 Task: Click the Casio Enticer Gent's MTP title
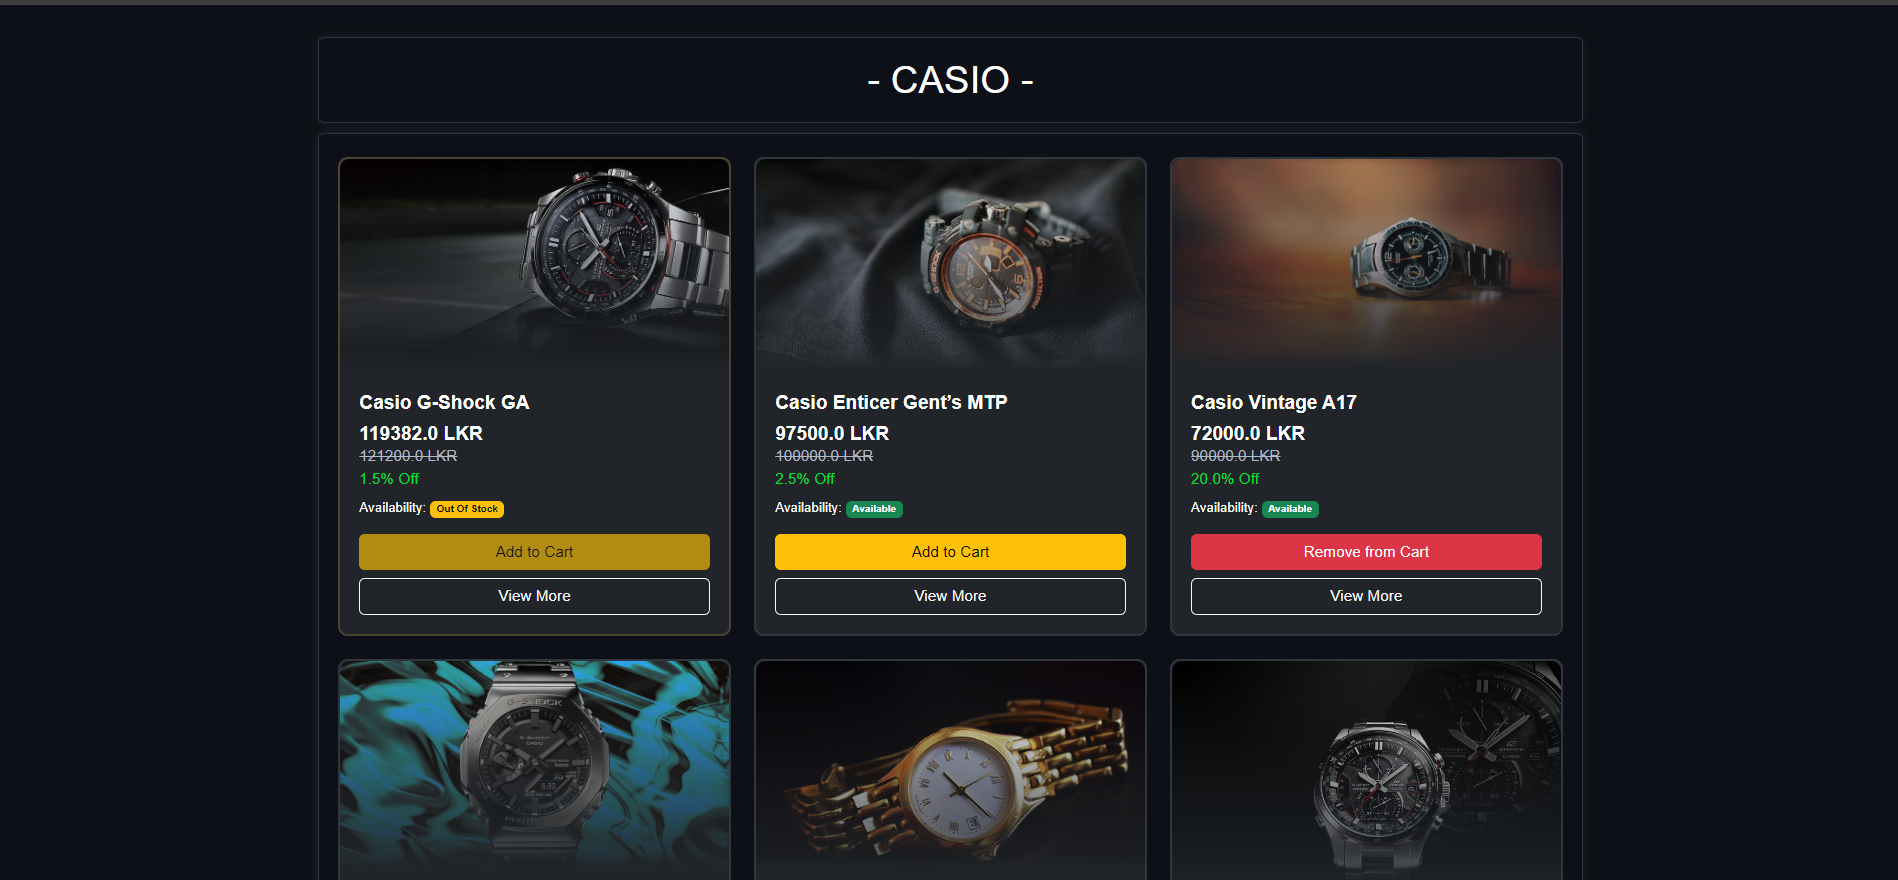tap(891, 402)
